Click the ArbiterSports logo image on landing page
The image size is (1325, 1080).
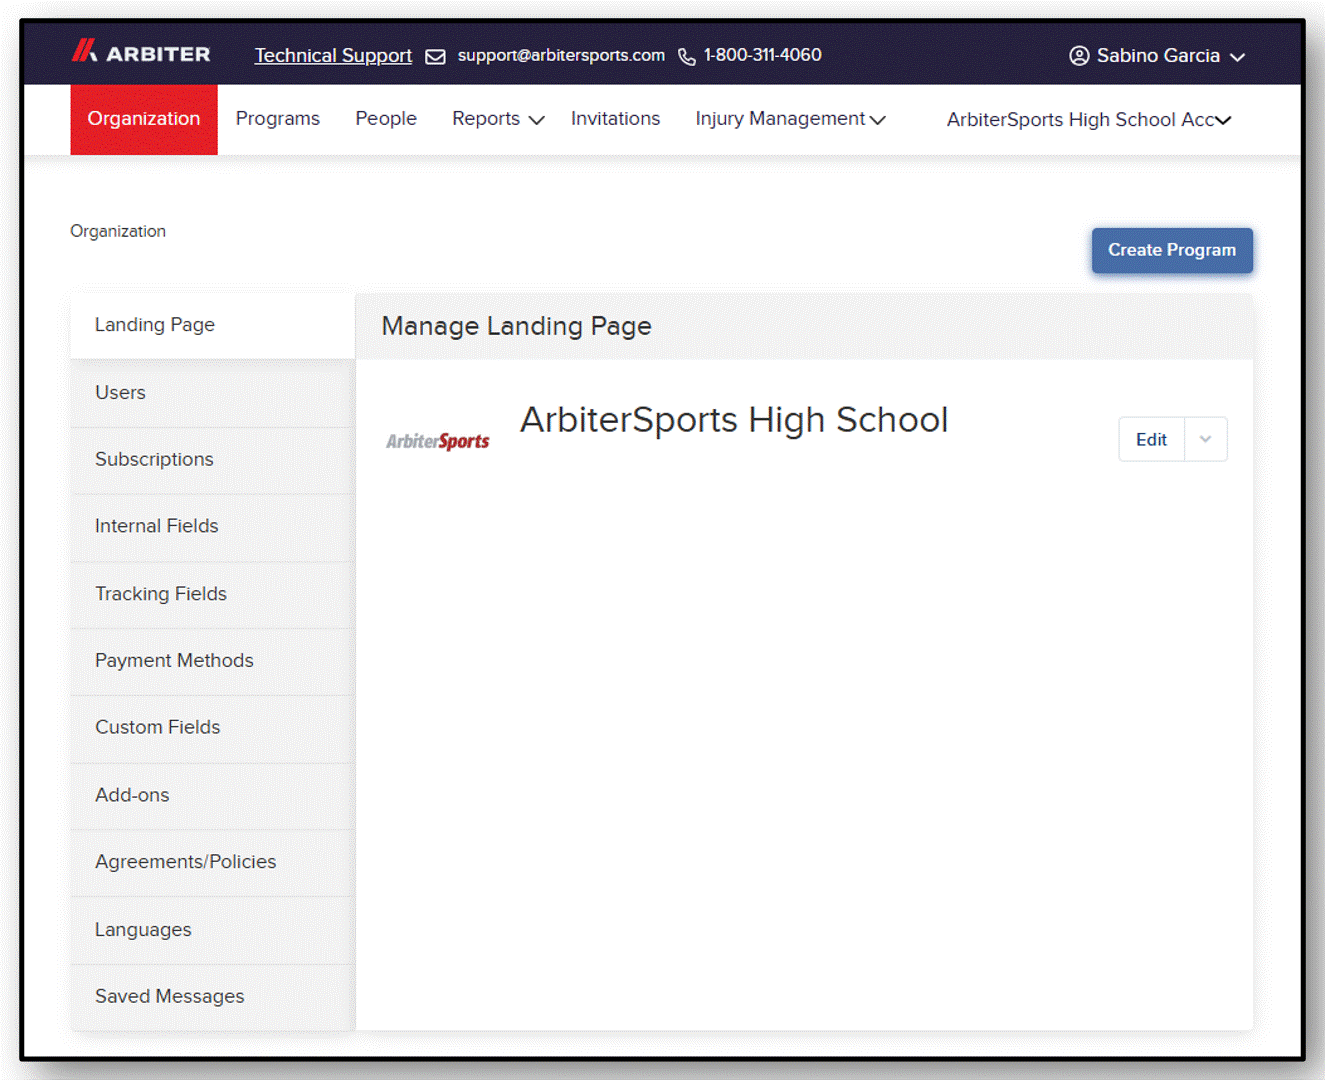click(438, 441)
